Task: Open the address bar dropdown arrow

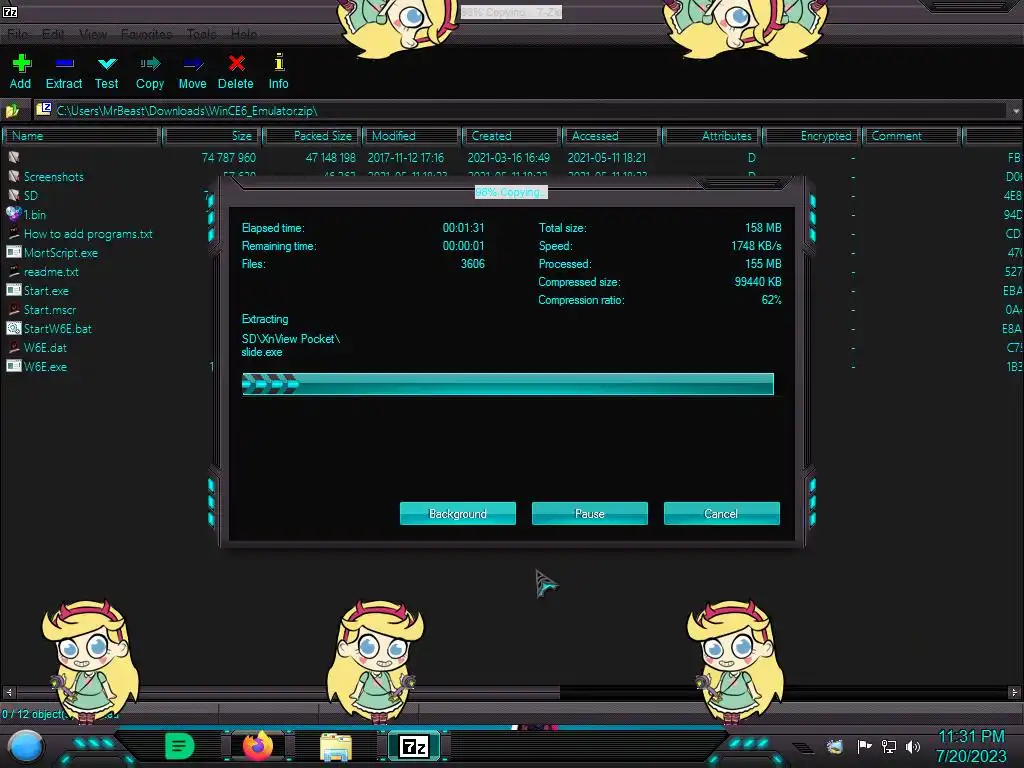Action: [1016, 111]
